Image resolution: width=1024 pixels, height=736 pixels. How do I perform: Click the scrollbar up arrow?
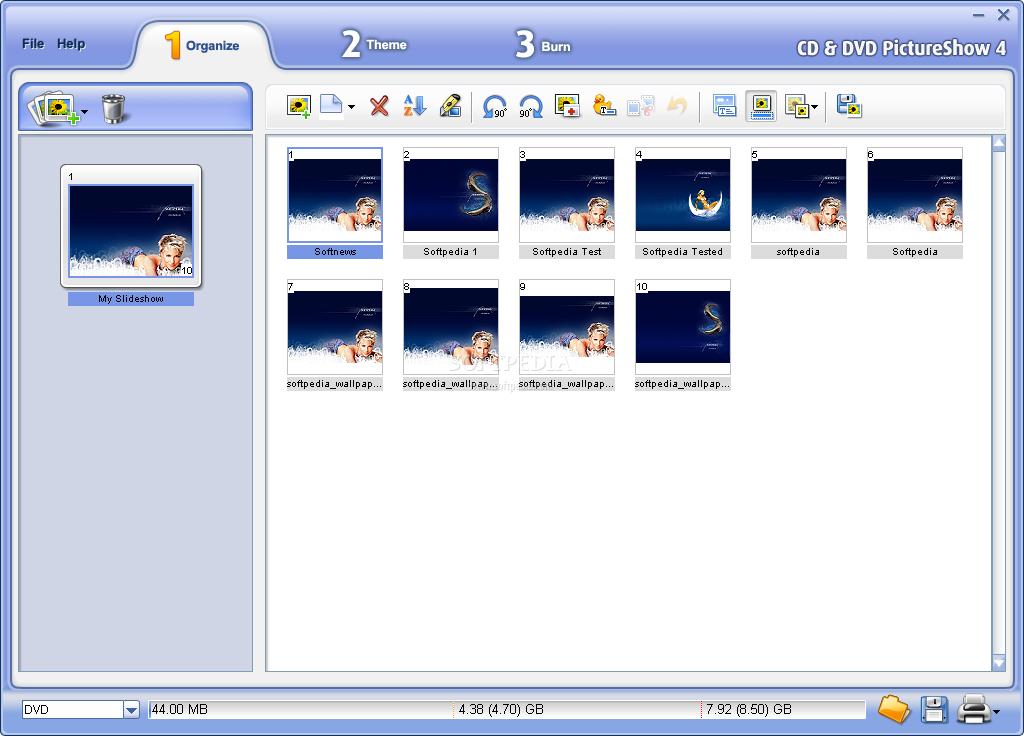coord(999,144)
